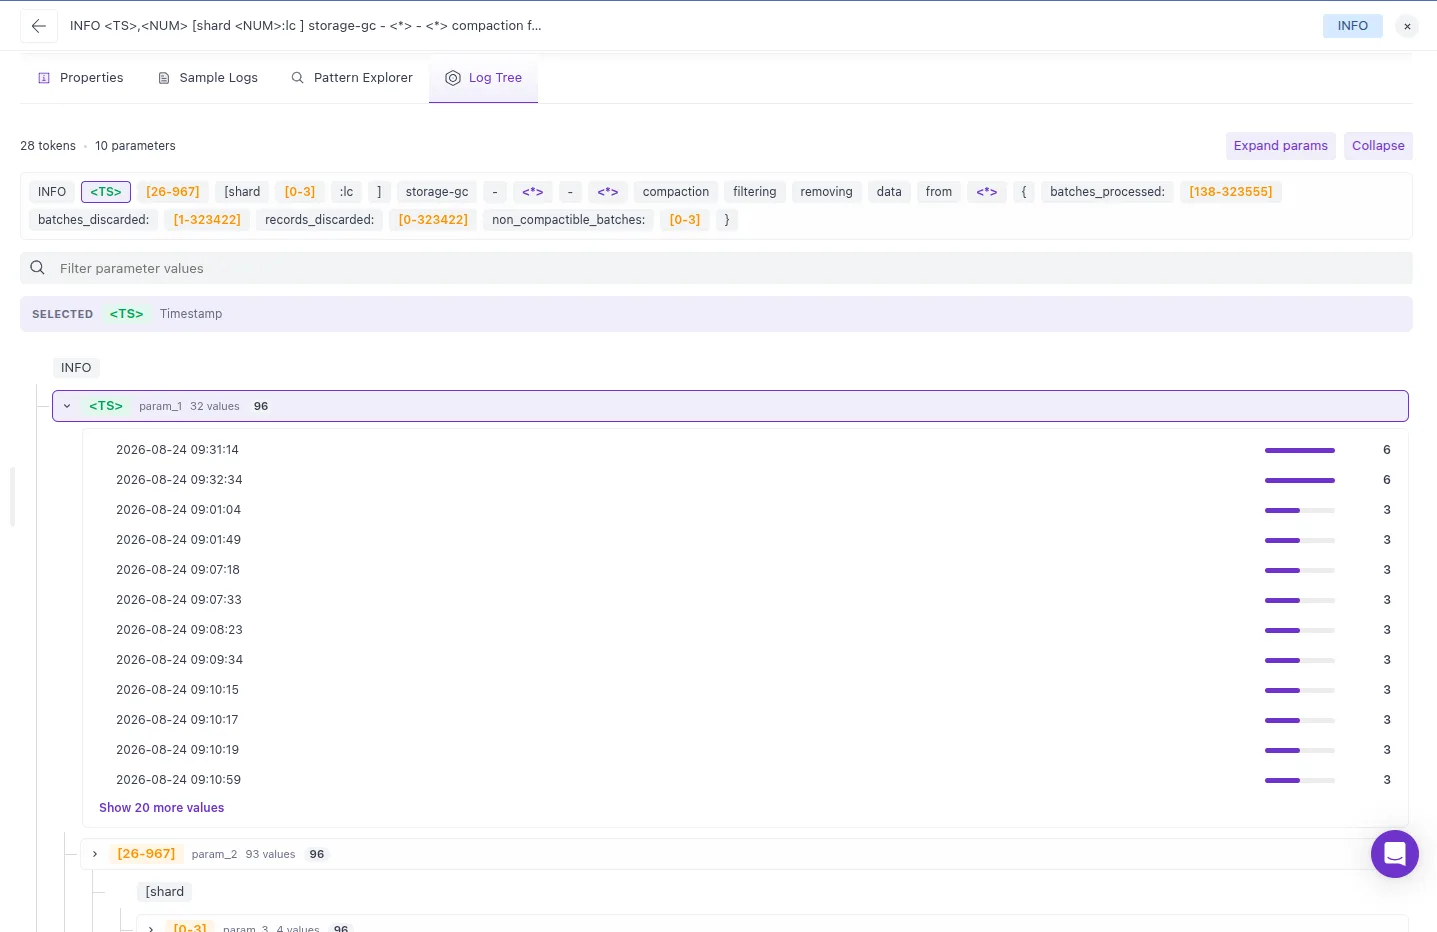
Task: Click the INFO token chip in pattern
Action: point(52,192)
